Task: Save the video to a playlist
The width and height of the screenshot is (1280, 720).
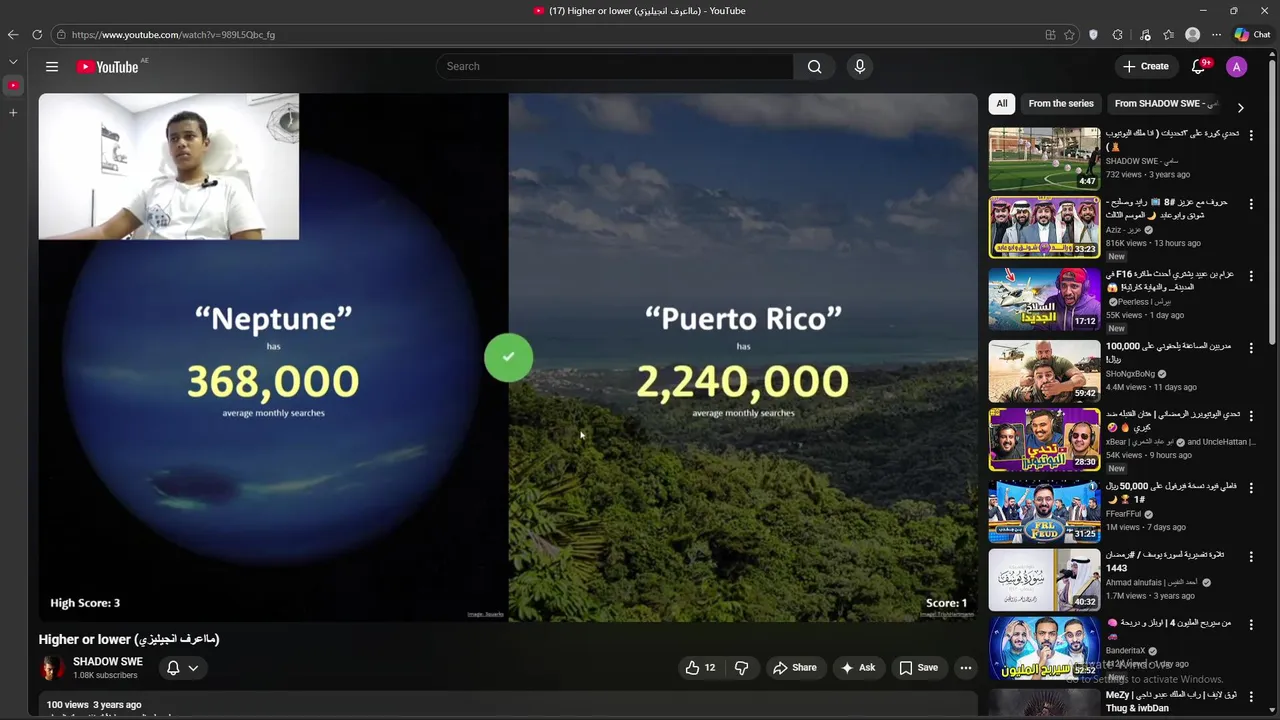Action: point(918,668)
